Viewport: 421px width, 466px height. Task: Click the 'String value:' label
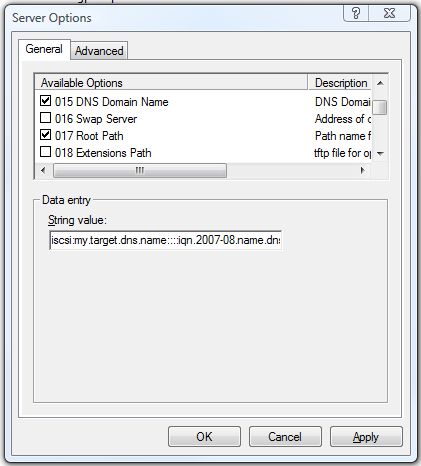[77, 220]
